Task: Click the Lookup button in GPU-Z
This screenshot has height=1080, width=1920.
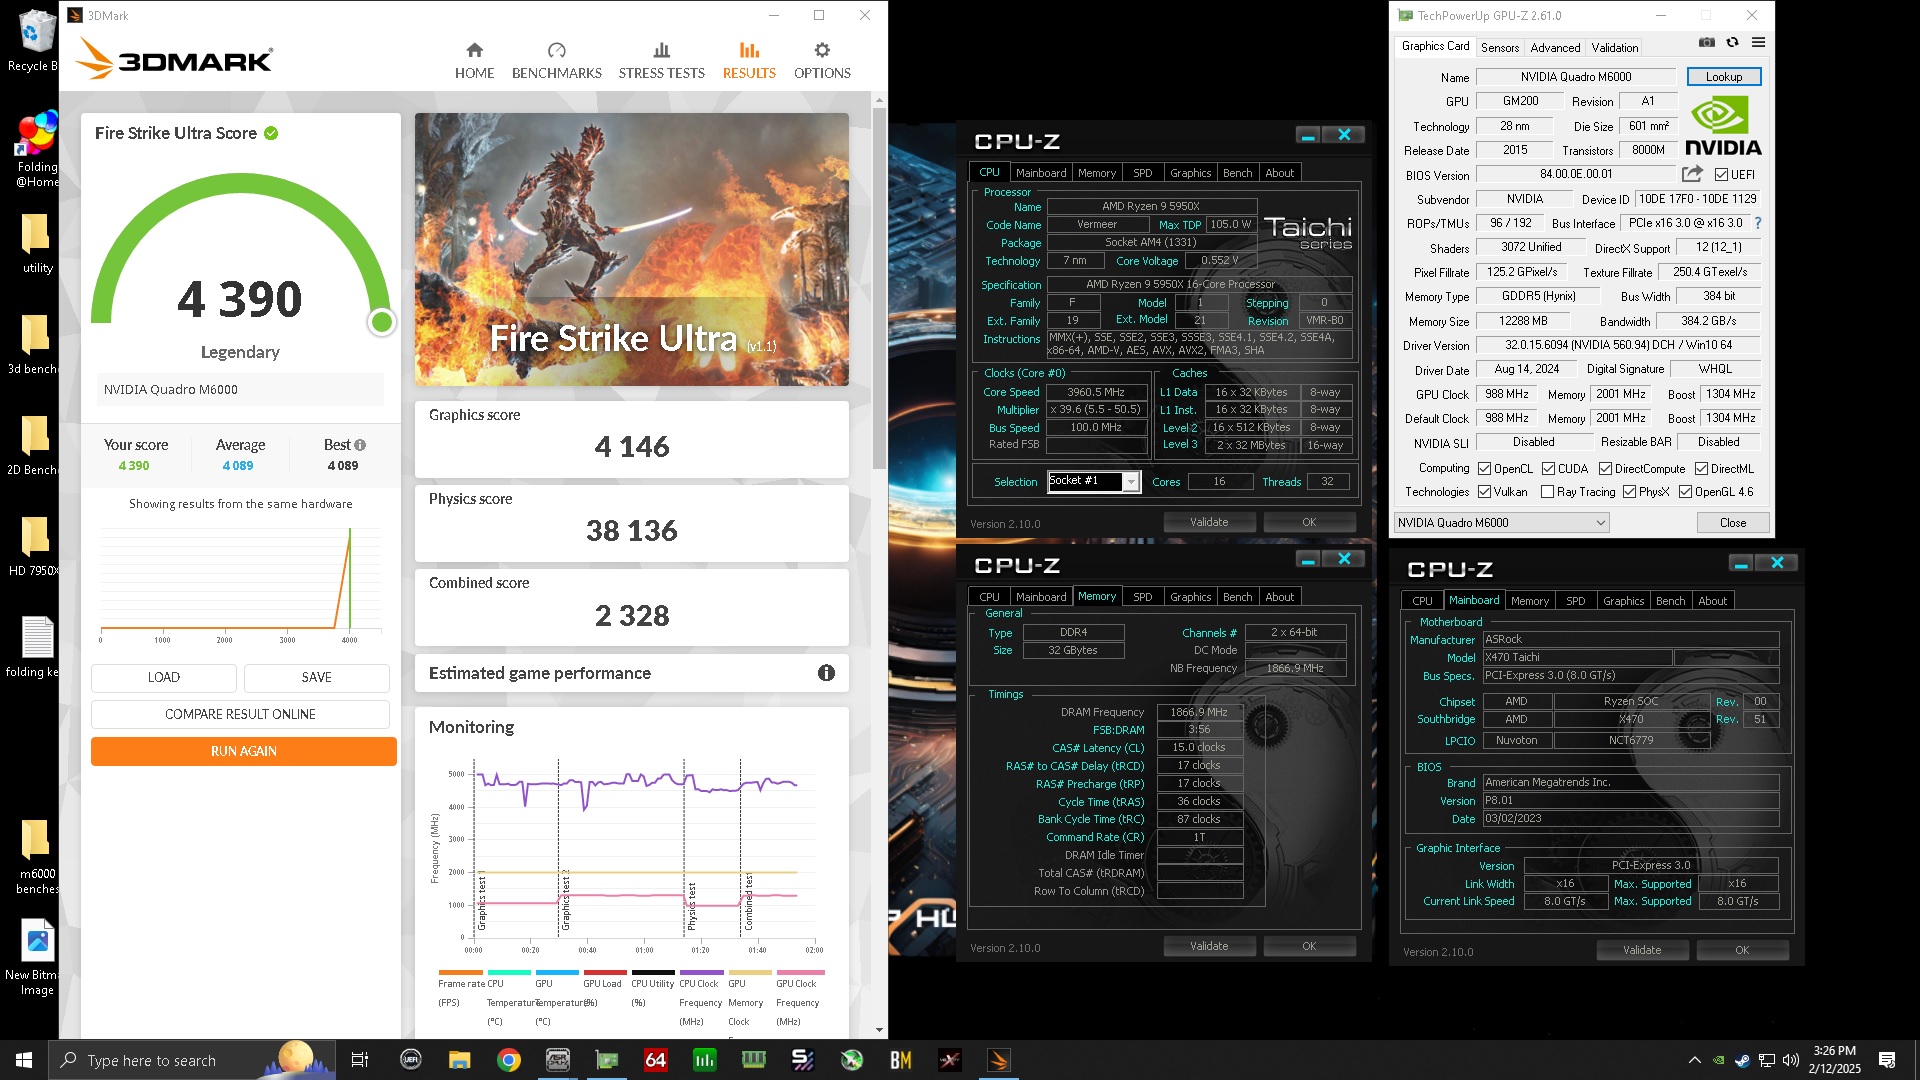Action: 1723,77
